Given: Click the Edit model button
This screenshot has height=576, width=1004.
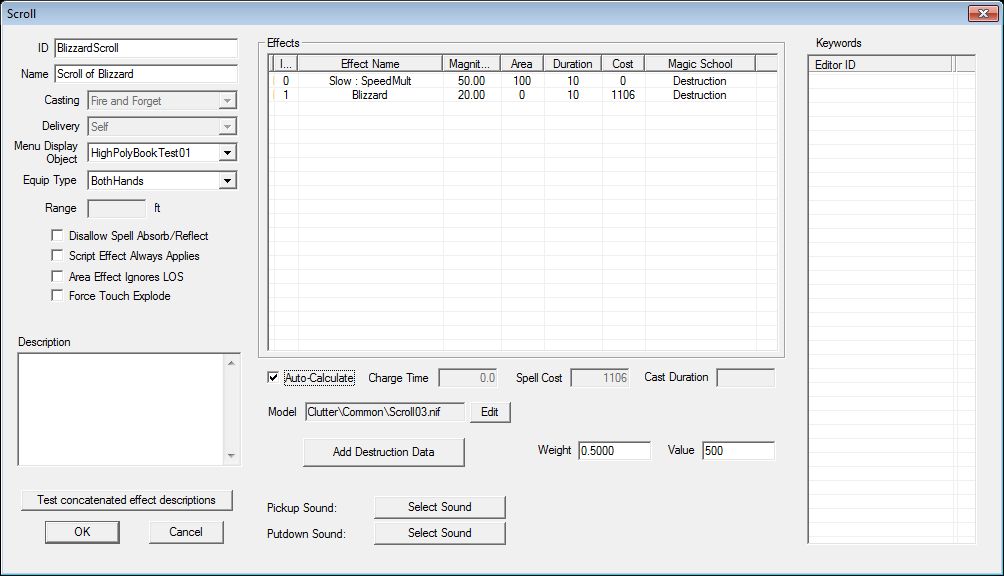Looking at the screenshot, I should [x=490, y=412].
